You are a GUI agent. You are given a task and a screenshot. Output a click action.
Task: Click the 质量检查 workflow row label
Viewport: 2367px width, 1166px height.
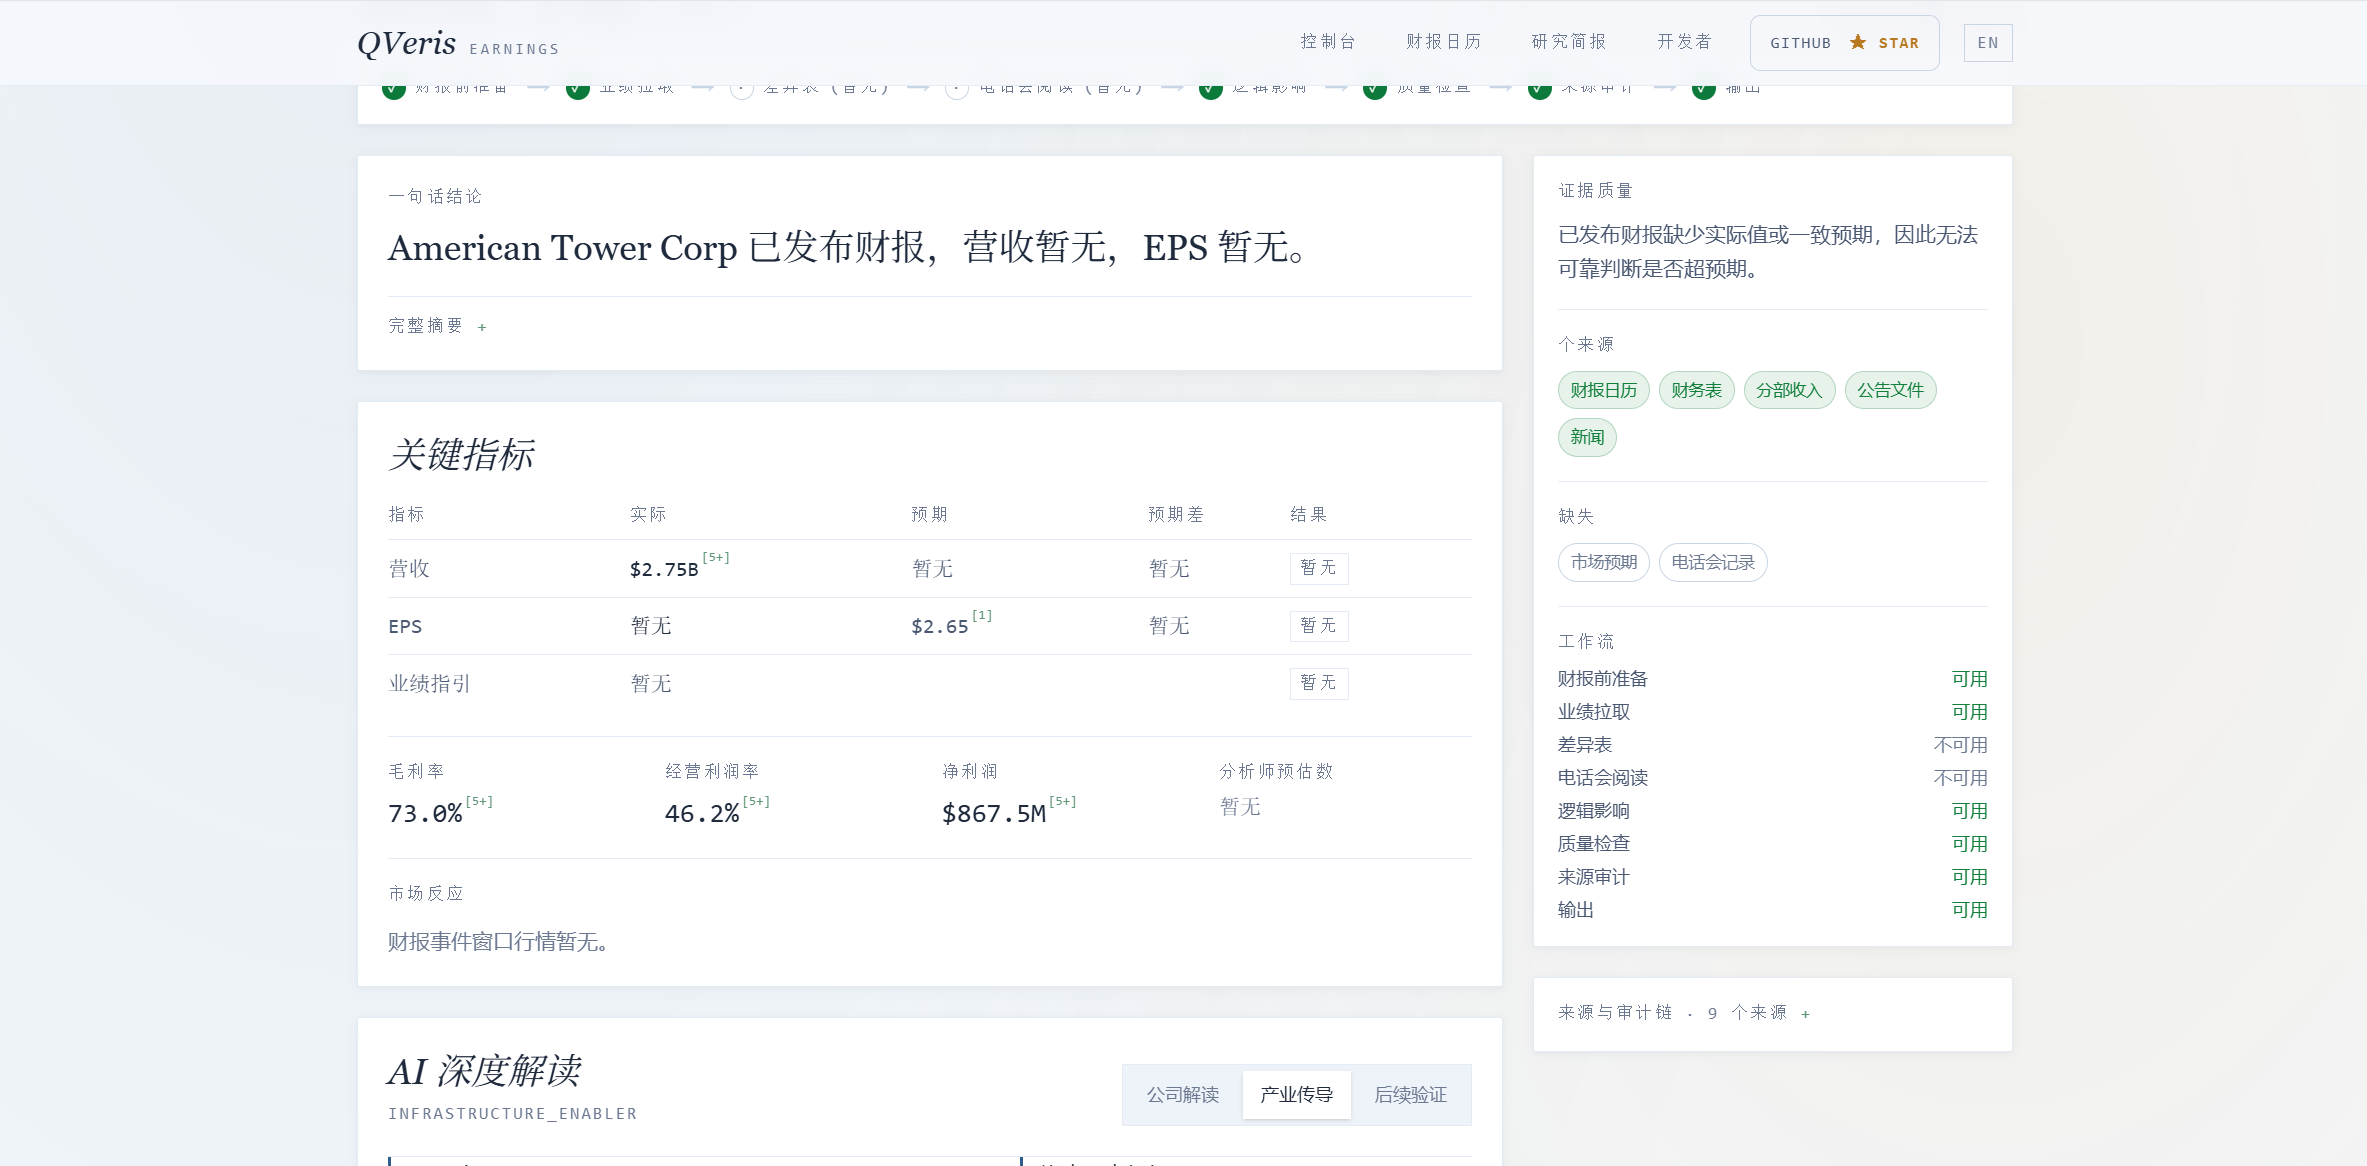(1594, 844)
